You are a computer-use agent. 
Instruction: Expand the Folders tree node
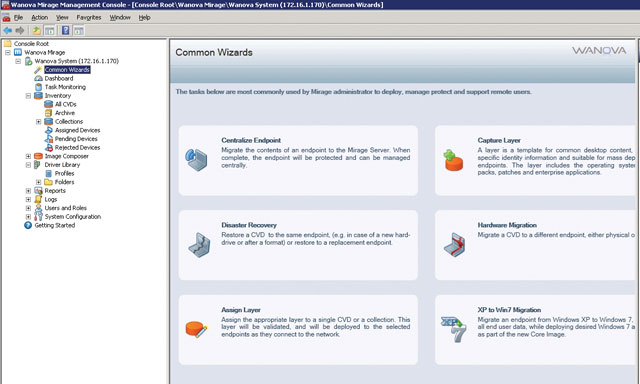(38, 182)
